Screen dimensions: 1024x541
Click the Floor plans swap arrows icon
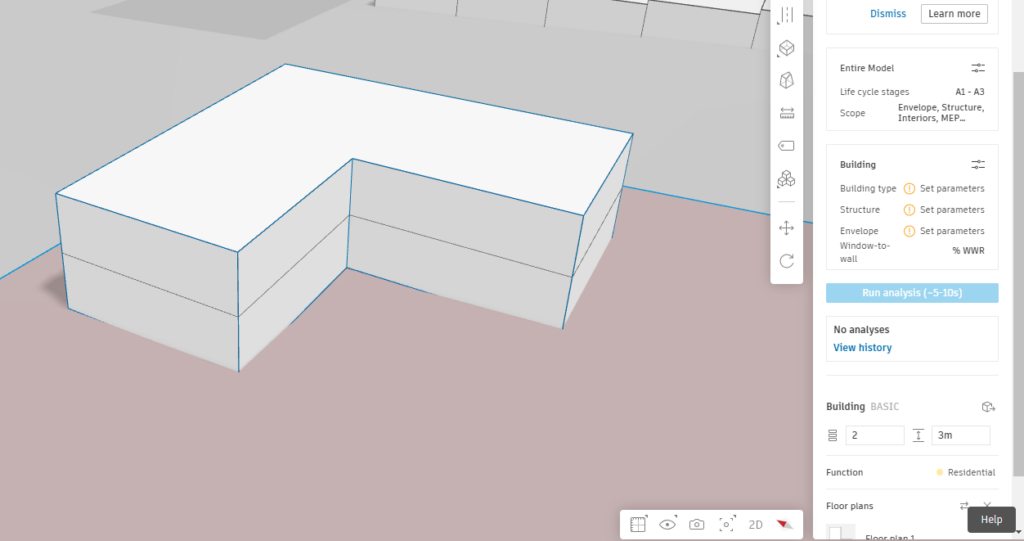[964, 506]
